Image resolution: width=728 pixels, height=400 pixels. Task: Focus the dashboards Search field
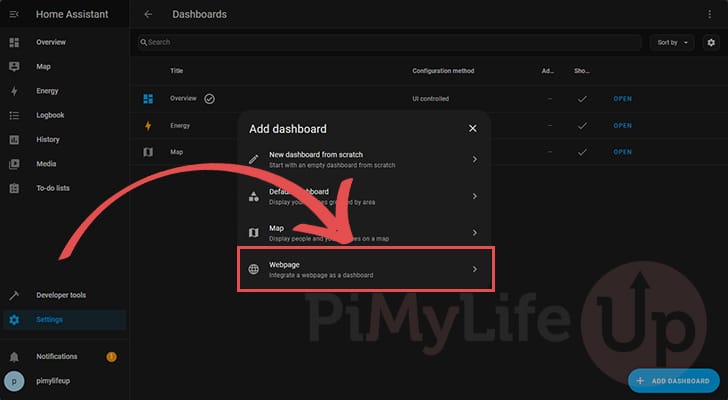(x=390, y=42)
